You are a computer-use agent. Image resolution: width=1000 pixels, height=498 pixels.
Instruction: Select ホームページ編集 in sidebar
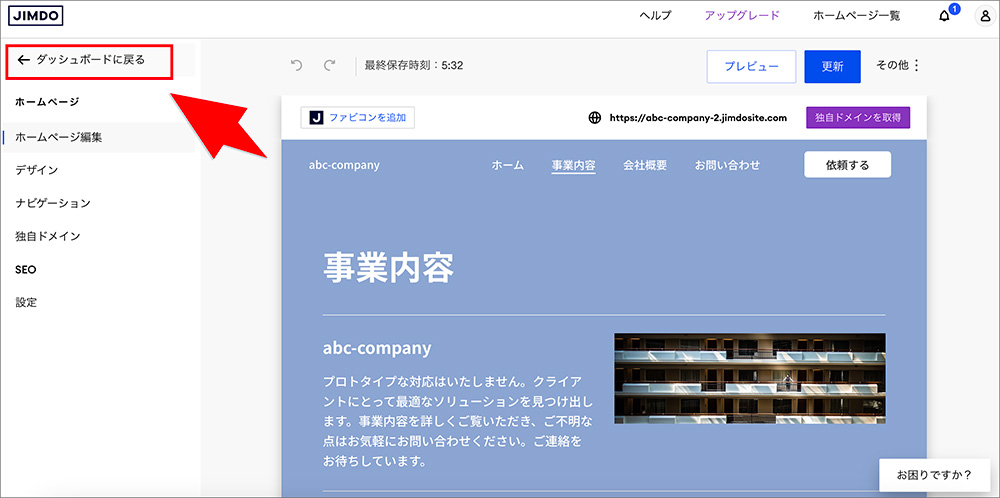click(98, 137)
